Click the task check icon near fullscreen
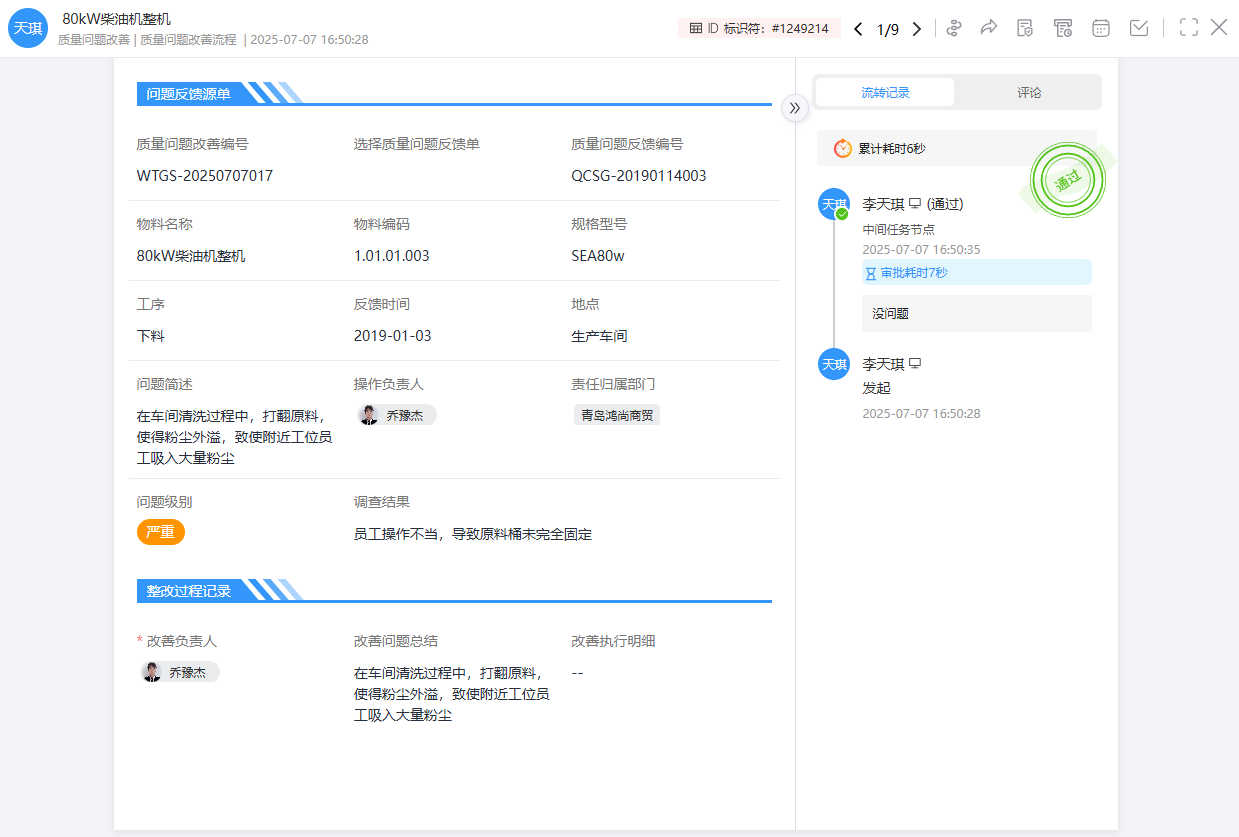This screenshot has width=1239, height=837. [x=1138, y=28]
